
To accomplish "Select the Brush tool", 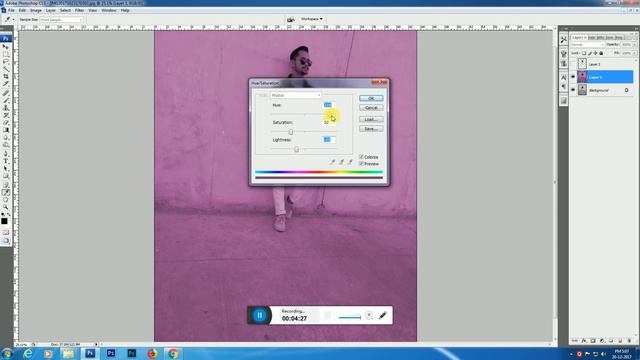I will click(6, 100).
